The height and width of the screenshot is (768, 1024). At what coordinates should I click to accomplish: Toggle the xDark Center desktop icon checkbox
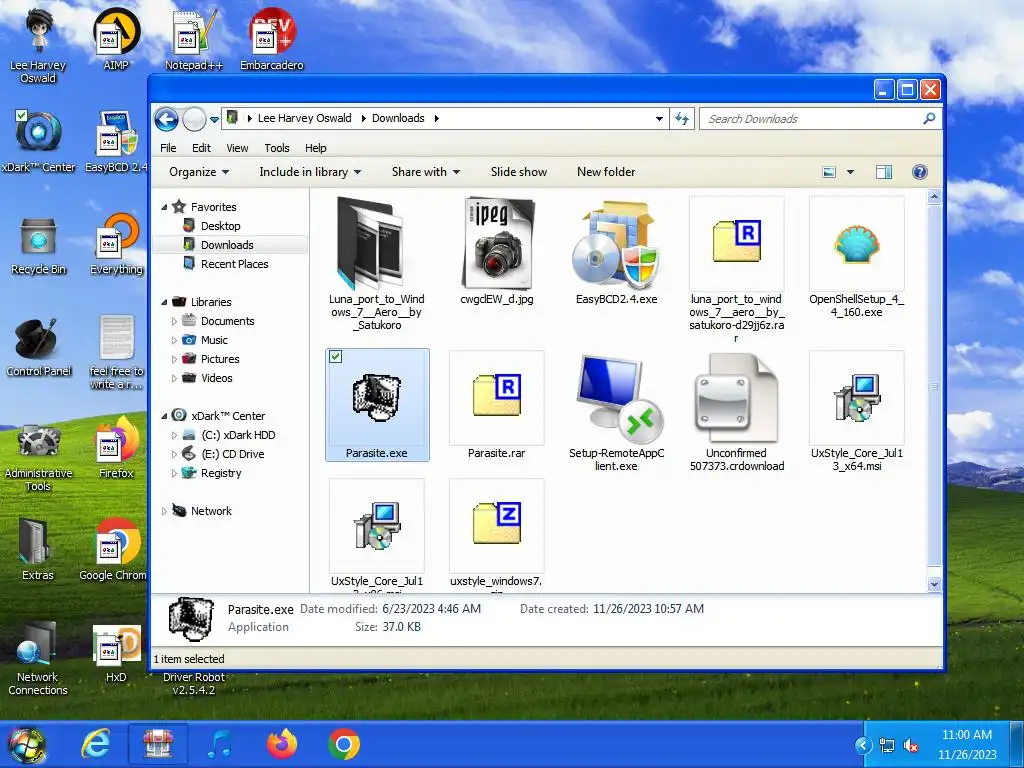pyautogui.click(x=21, y=116)
